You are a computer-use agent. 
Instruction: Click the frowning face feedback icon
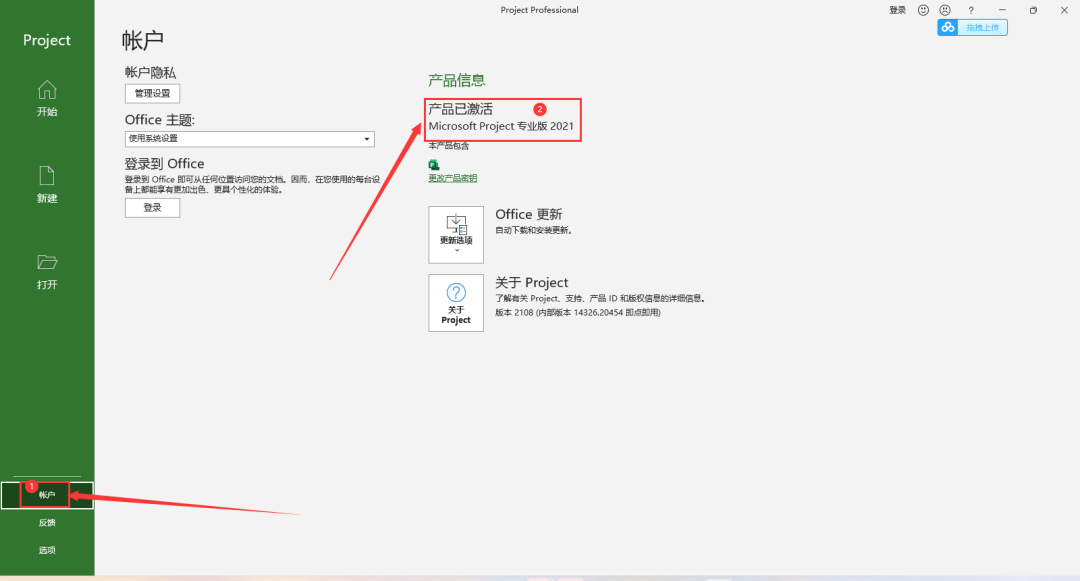945,10
